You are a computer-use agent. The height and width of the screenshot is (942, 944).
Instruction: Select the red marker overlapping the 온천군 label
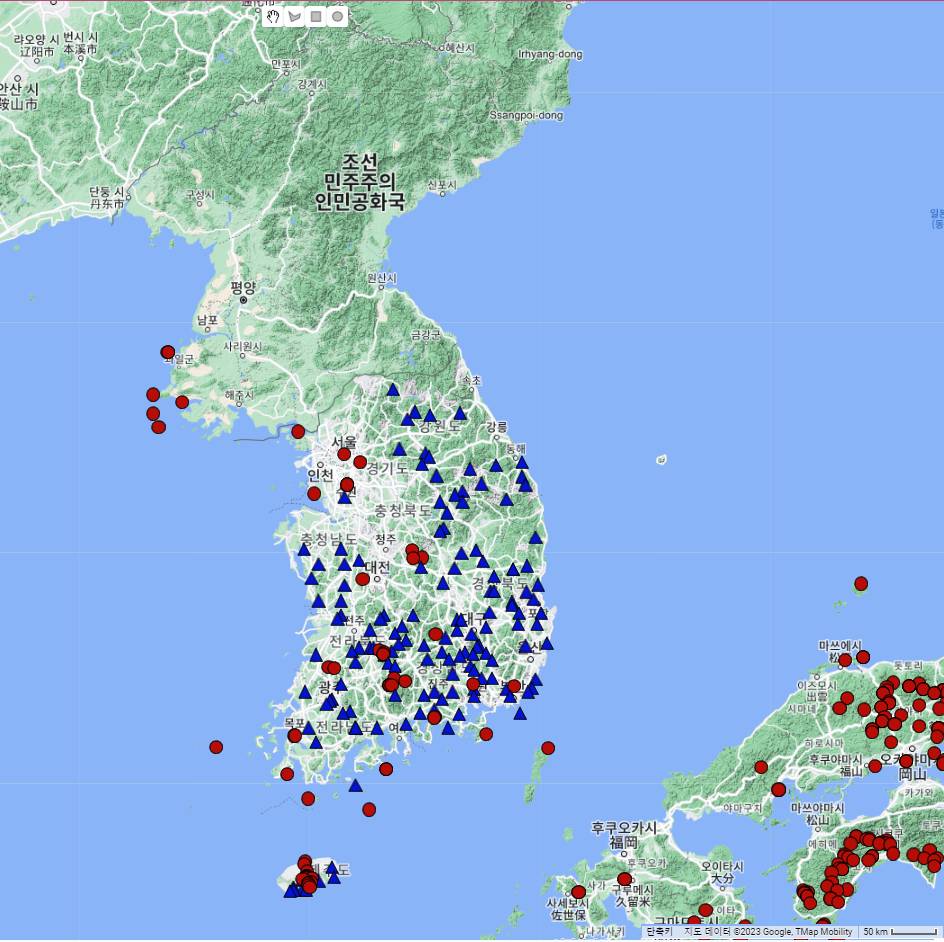[168, 352]
